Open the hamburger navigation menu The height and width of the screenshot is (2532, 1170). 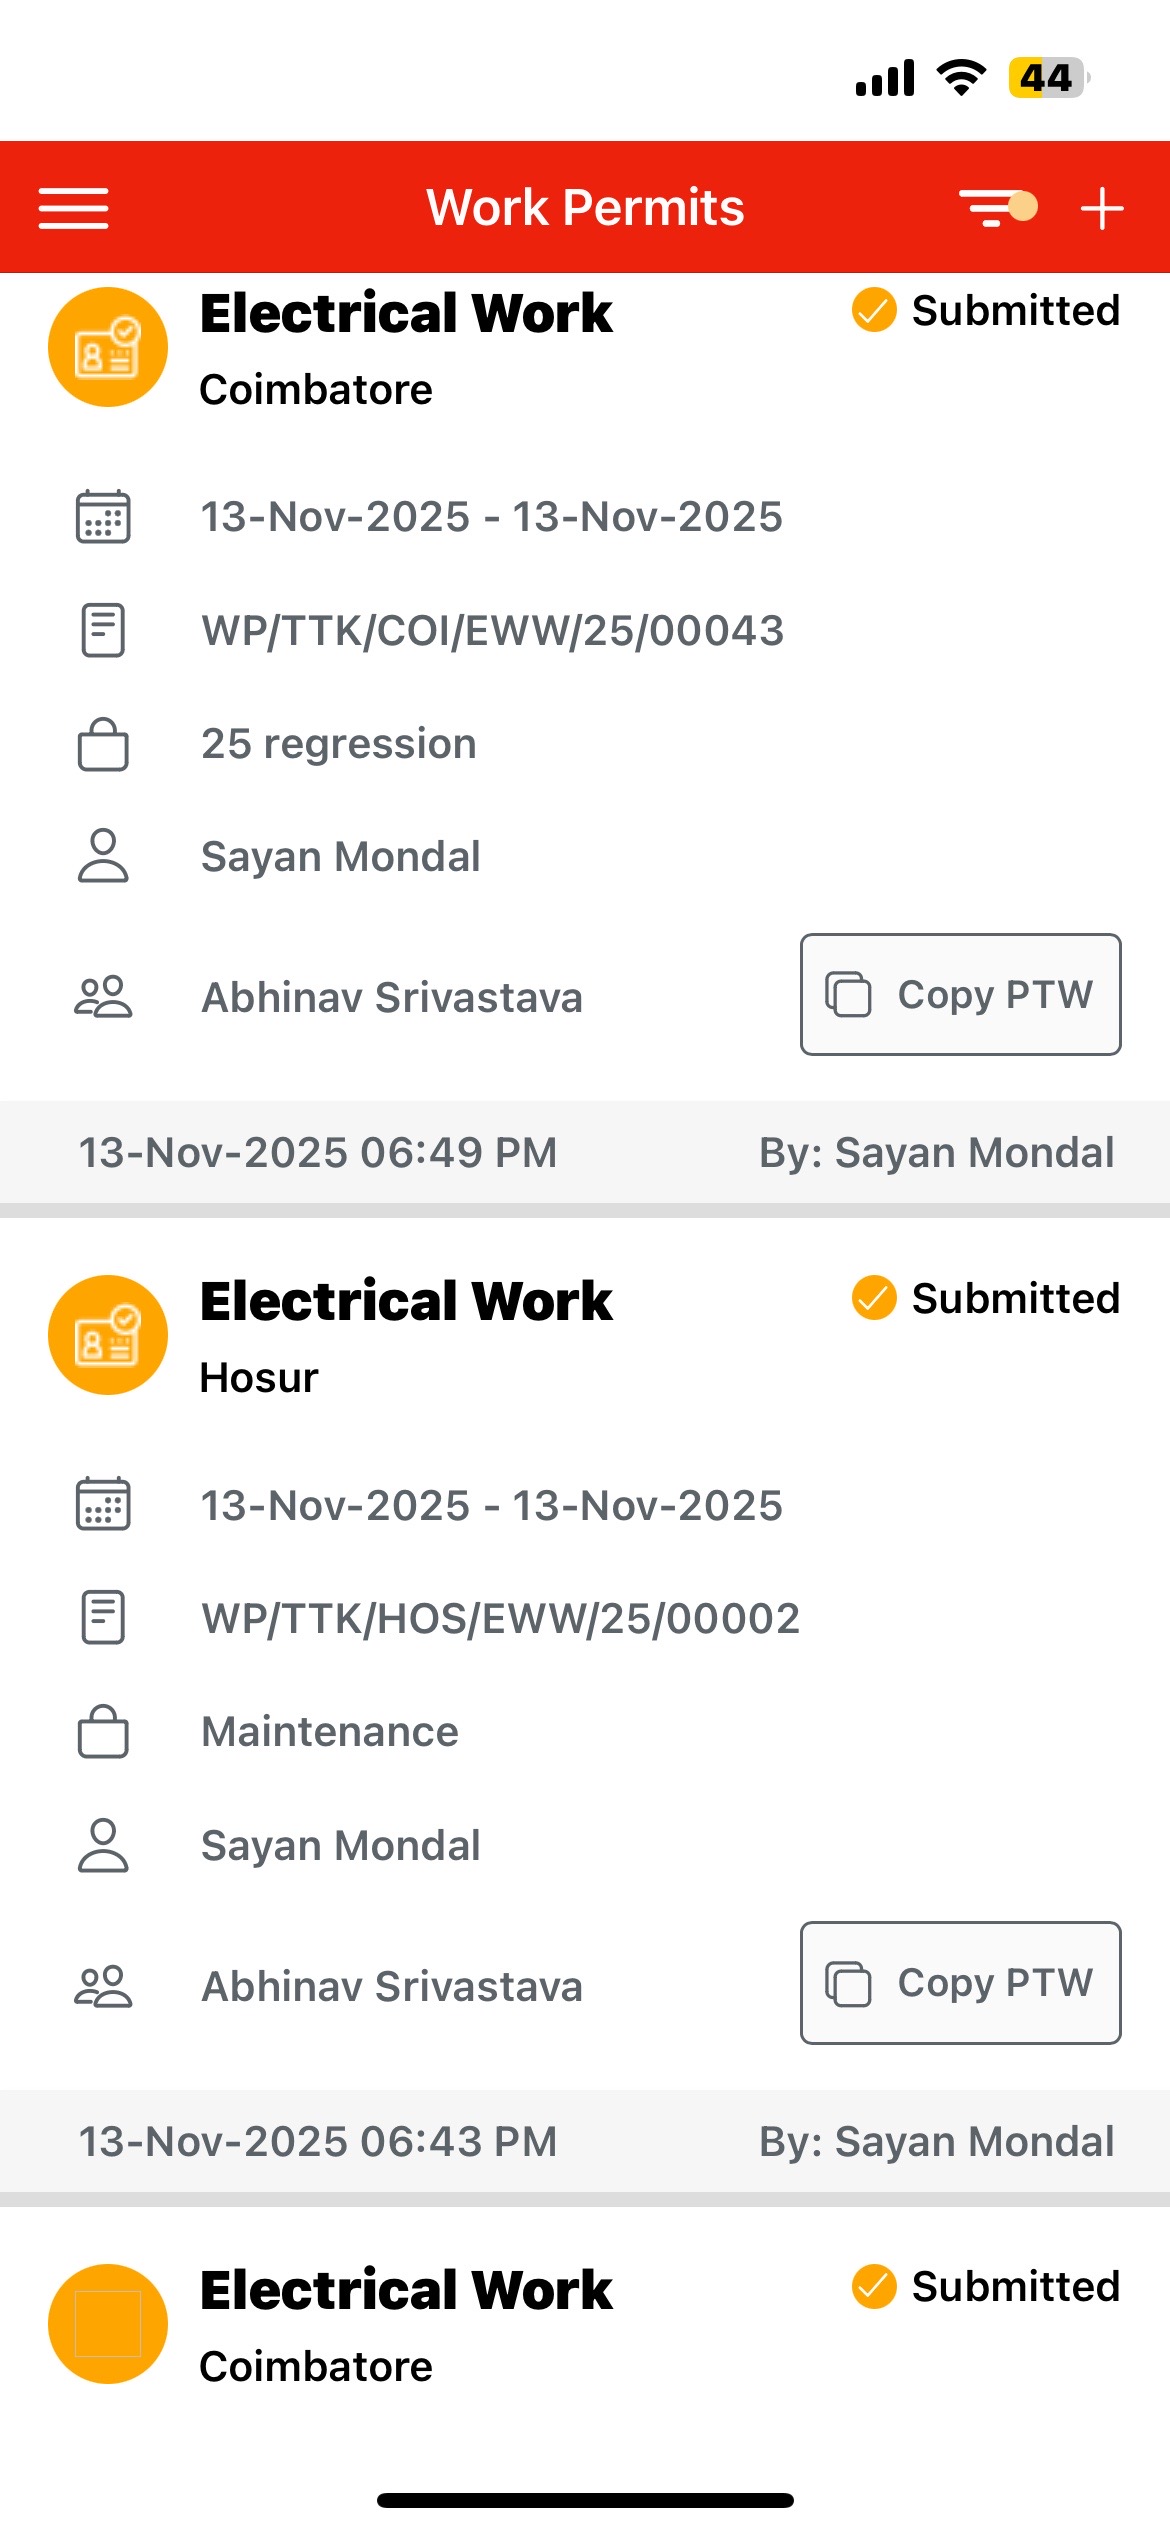pyautogui.click(x=73, y=208)
